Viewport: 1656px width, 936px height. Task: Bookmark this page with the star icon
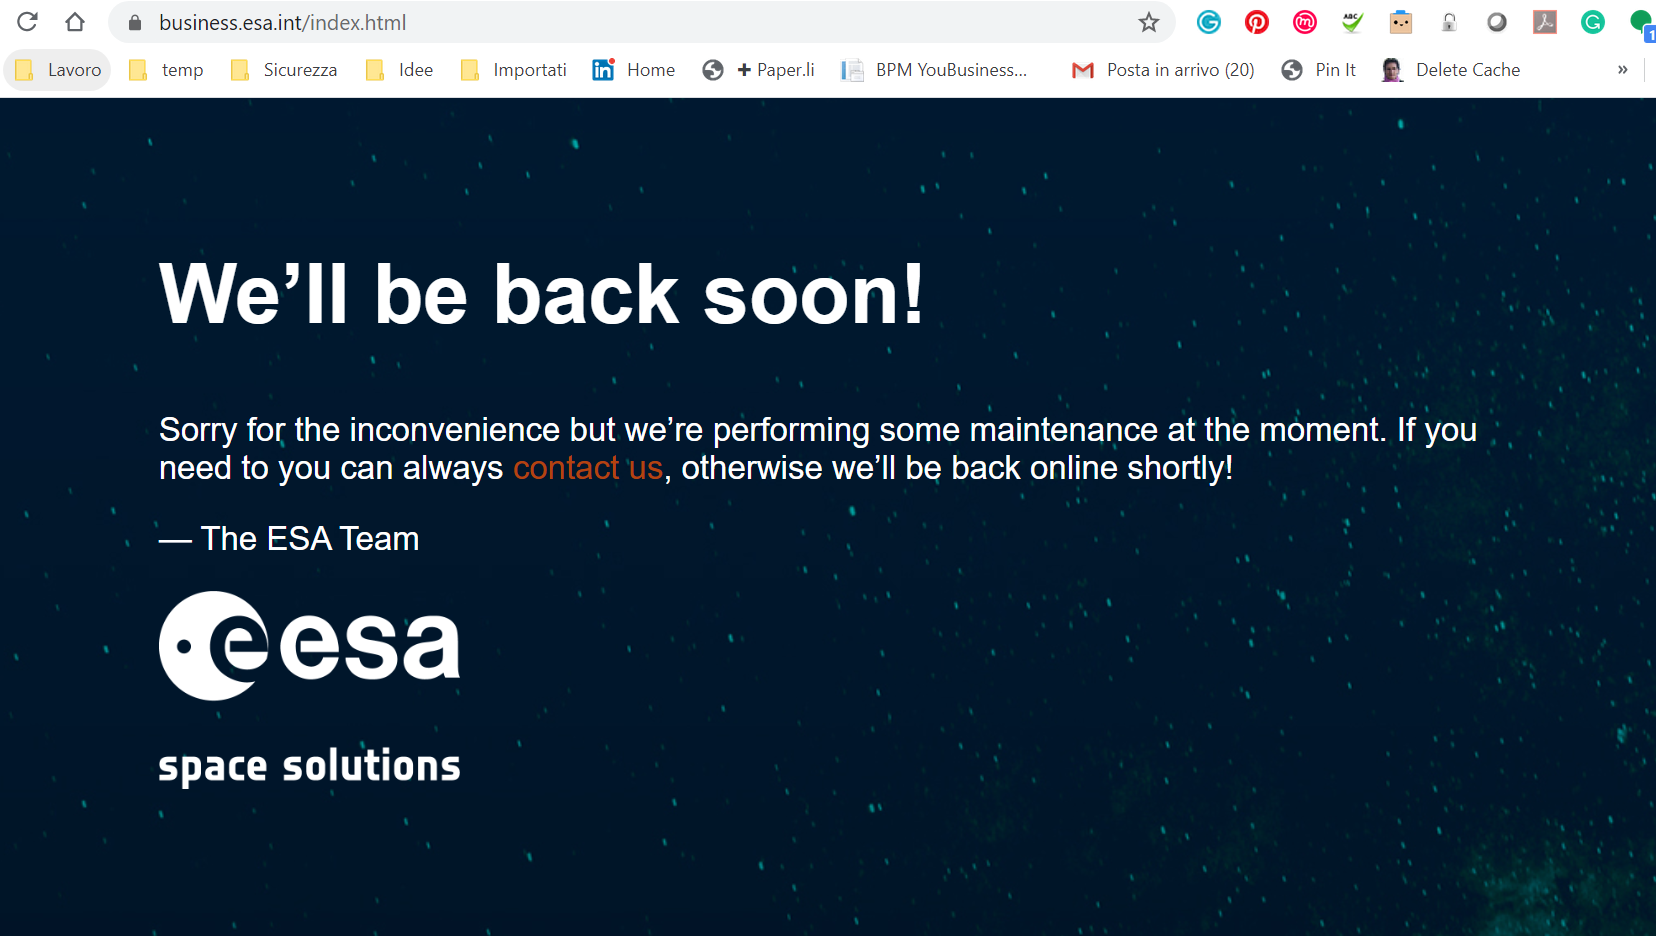point(1148,22)
